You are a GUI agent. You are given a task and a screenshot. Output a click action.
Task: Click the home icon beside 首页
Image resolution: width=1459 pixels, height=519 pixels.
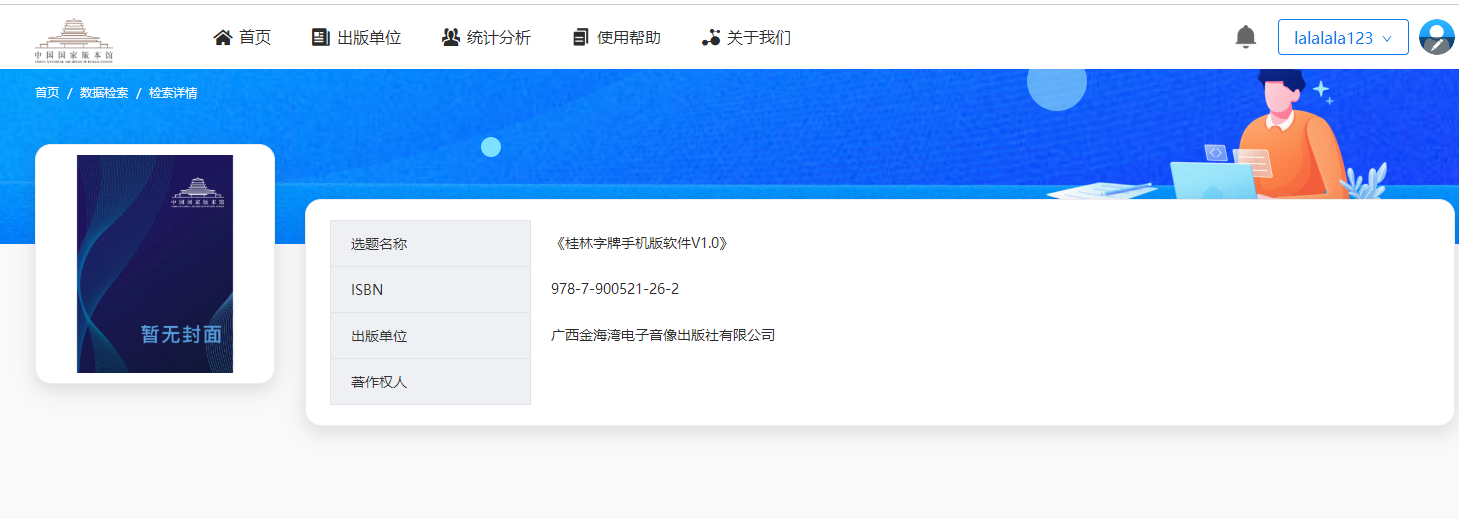point(223,38)
